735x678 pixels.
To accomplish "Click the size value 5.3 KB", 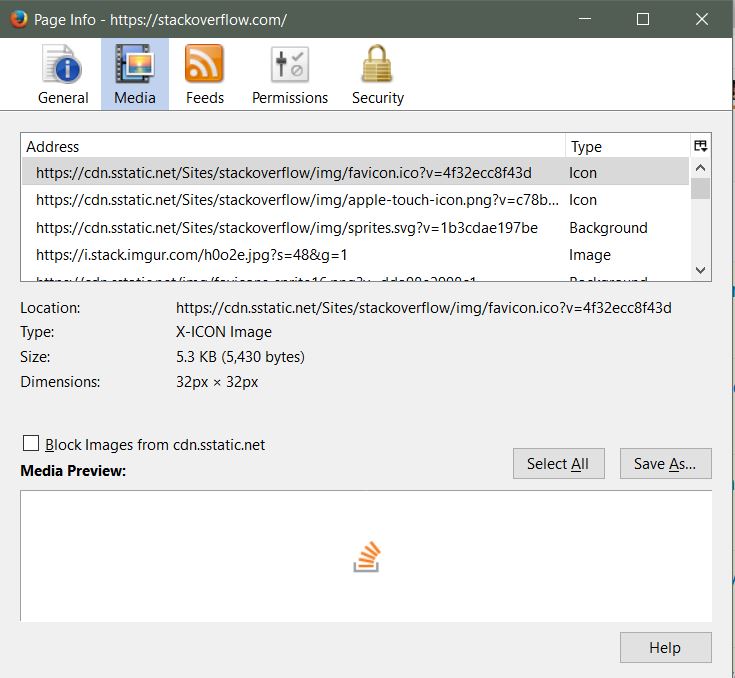I will (x=240, y=357).
